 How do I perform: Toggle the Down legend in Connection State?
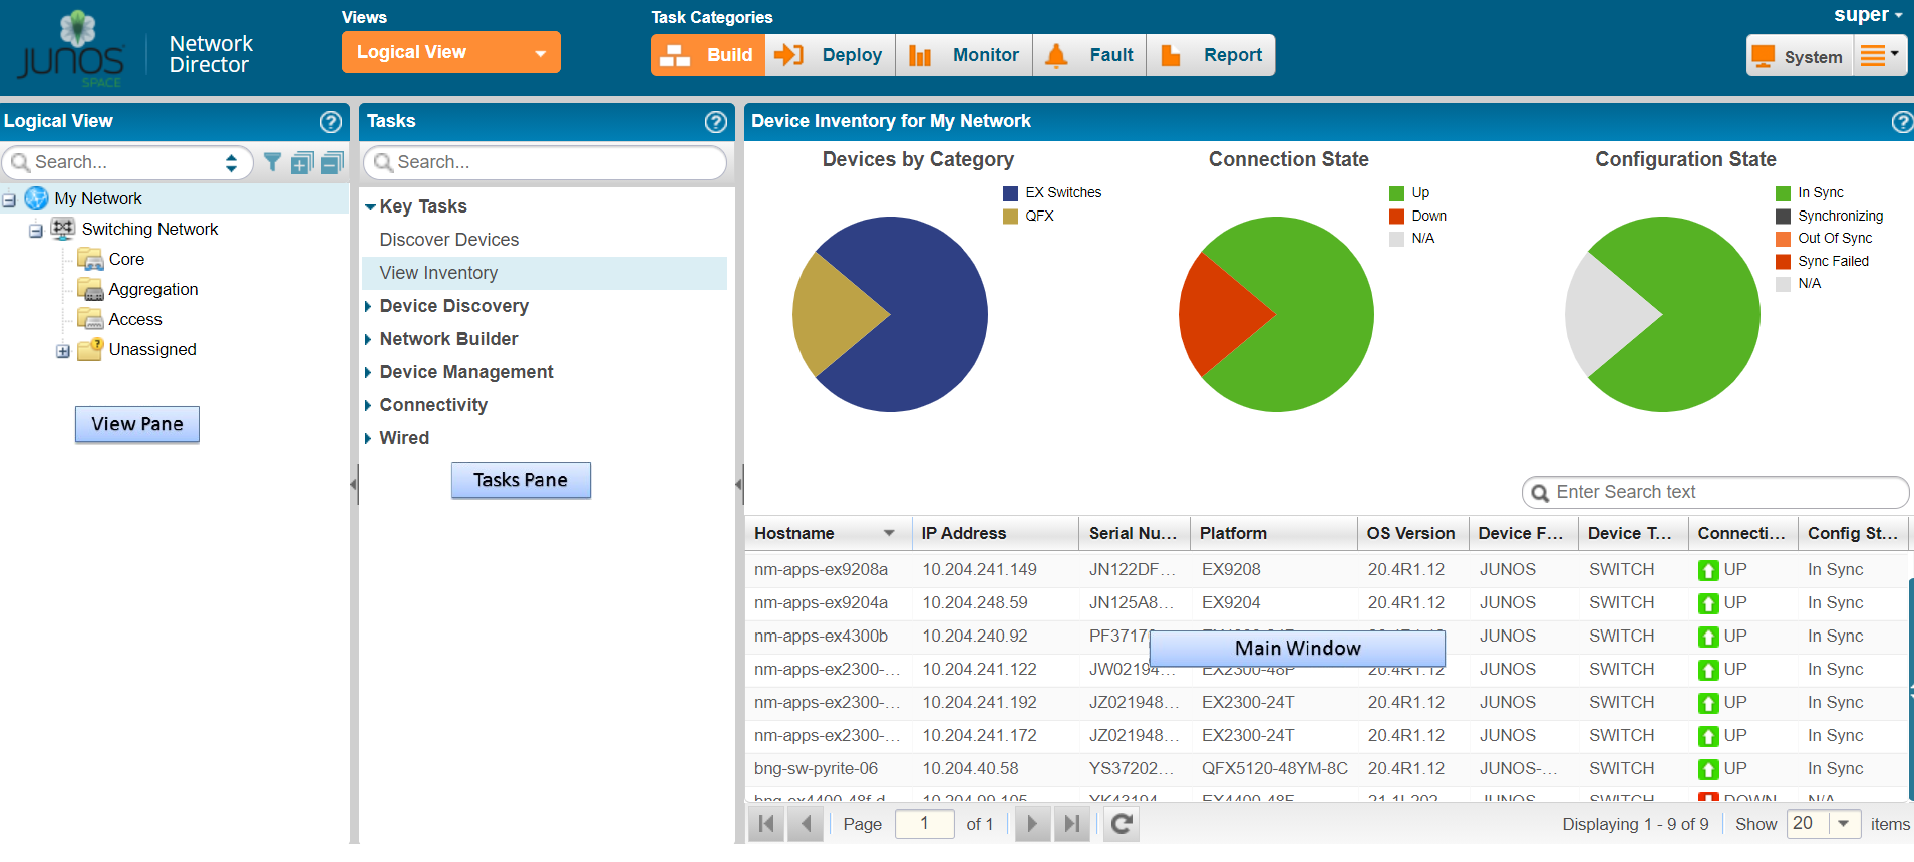pyautogui.click(x=1428, y=216)
